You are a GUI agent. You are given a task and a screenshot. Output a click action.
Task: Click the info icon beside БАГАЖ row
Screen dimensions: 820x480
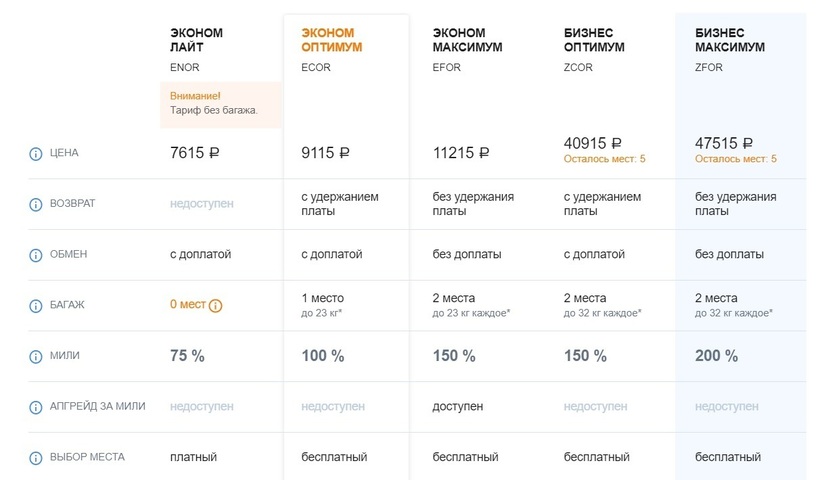pos(35,305)
